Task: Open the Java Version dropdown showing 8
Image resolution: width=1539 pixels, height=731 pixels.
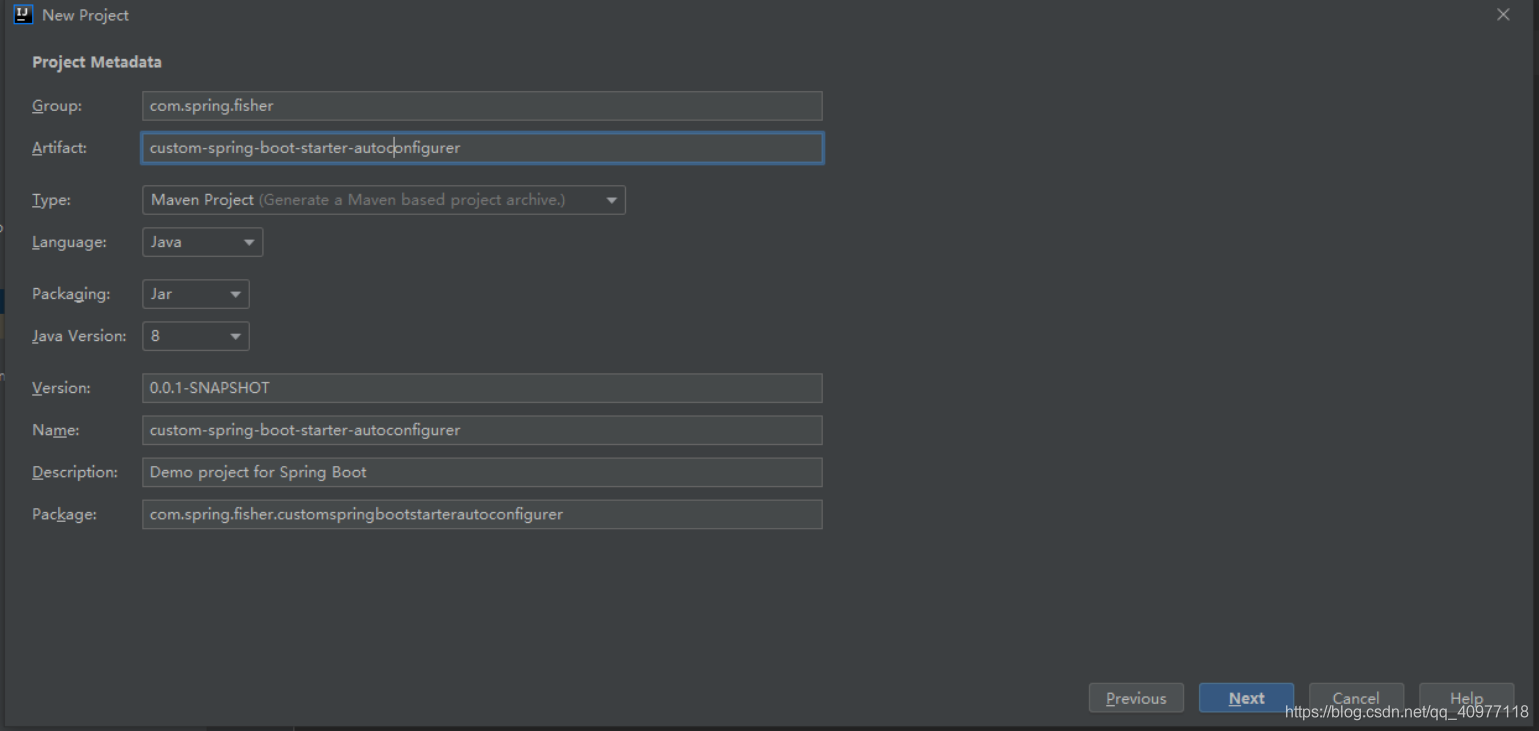Action: click(196, 336)
